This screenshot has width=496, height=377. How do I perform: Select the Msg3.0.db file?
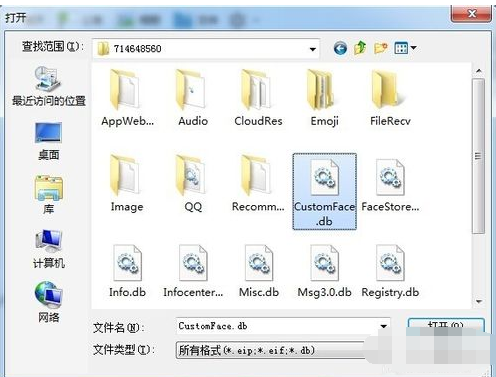pos(324,271)
